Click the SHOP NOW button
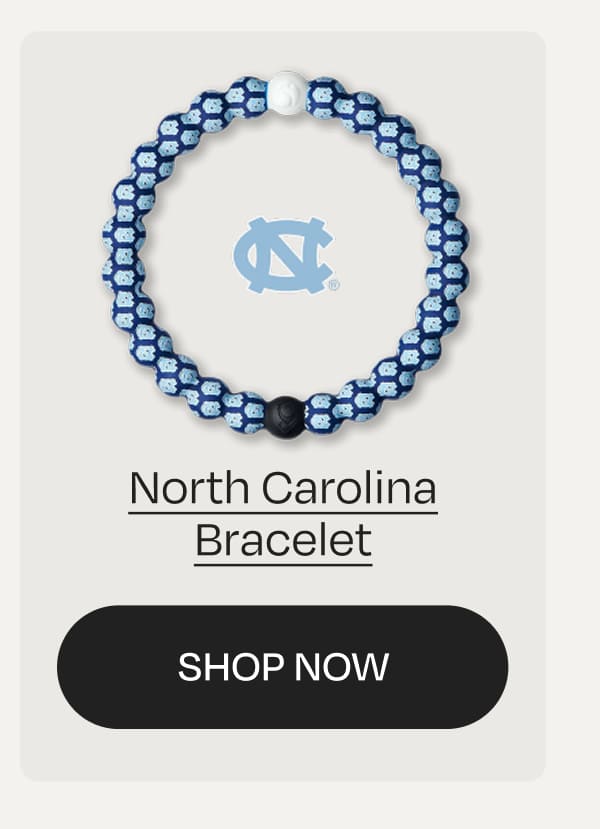 point(282,667)
